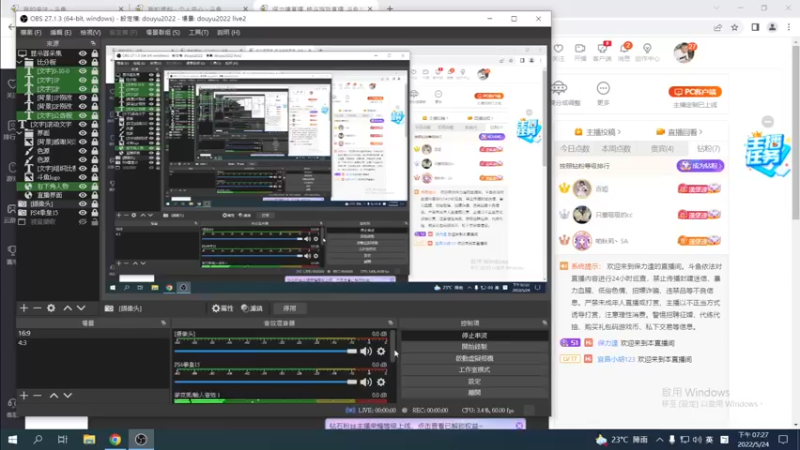Adjust the PS4拳皇15 volume slider handle
This screenshot has height=450, width=800.
[352, 382]
